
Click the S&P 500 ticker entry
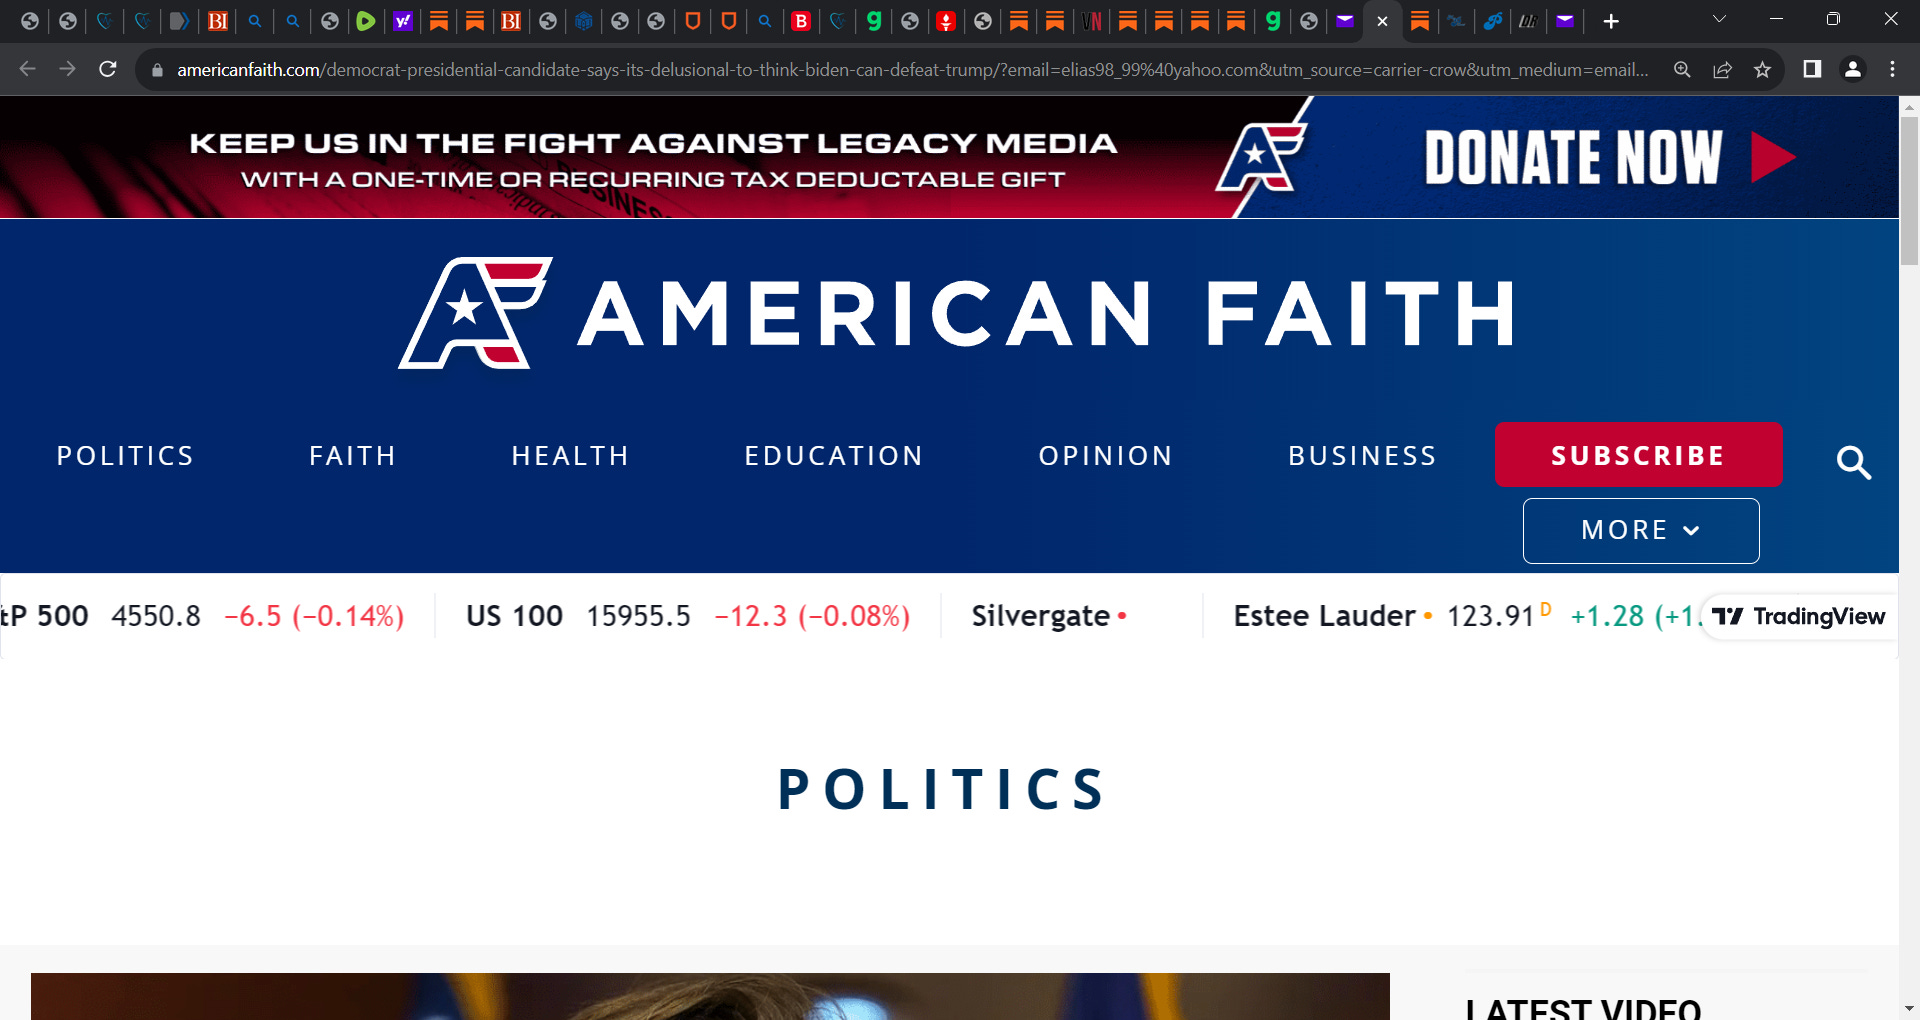click(203, 616)
